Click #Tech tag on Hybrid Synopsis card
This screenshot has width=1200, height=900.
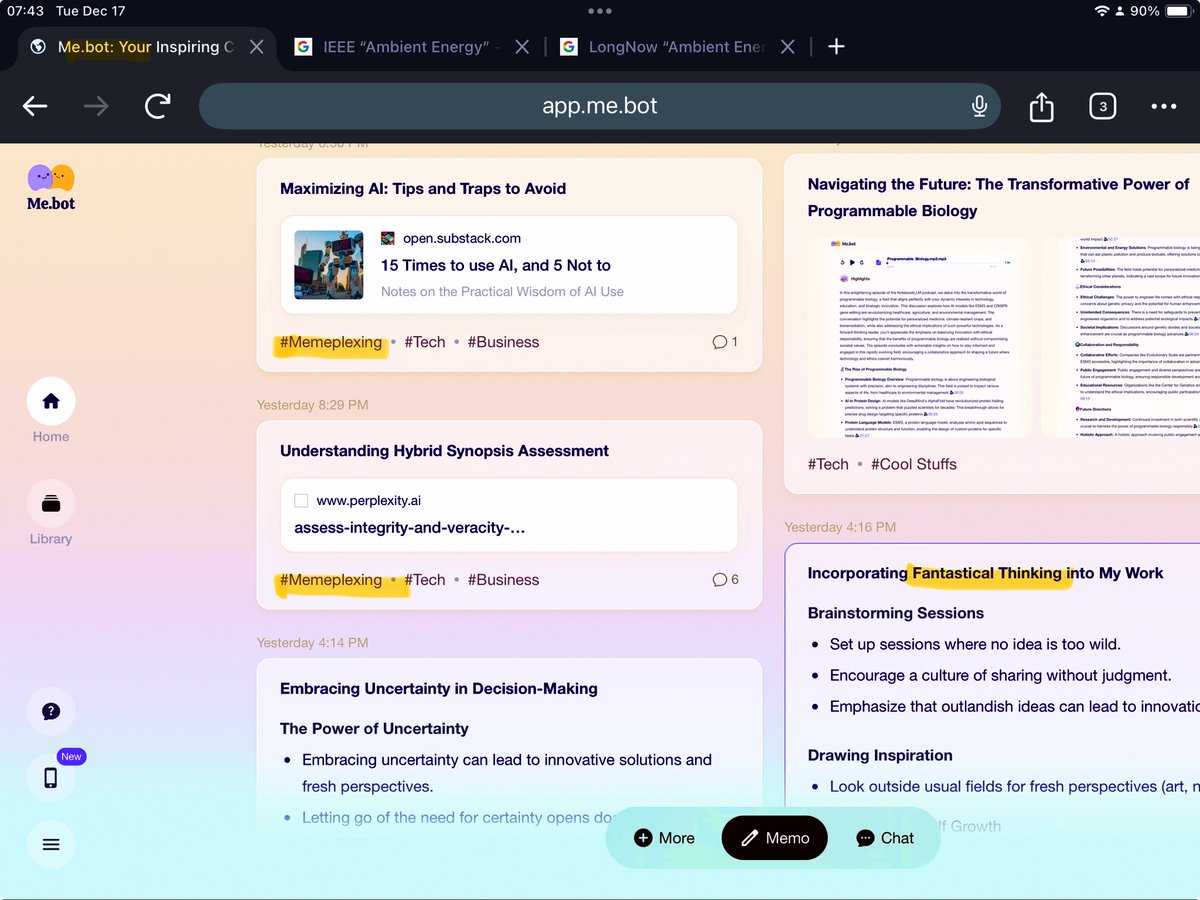click(425, 580)
